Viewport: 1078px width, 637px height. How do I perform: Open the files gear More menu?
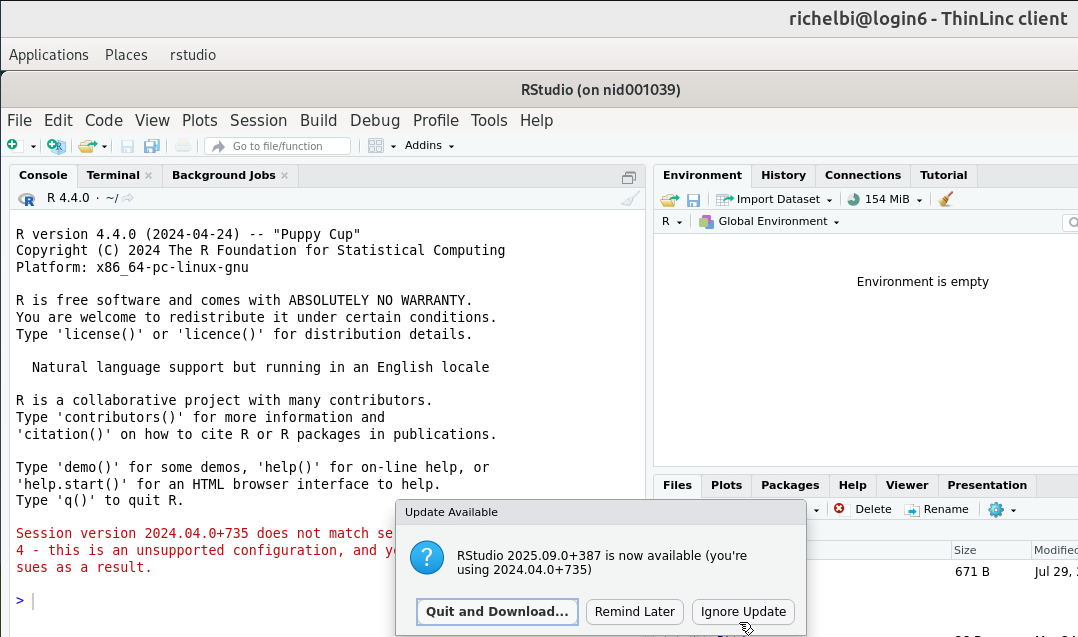1001,510
